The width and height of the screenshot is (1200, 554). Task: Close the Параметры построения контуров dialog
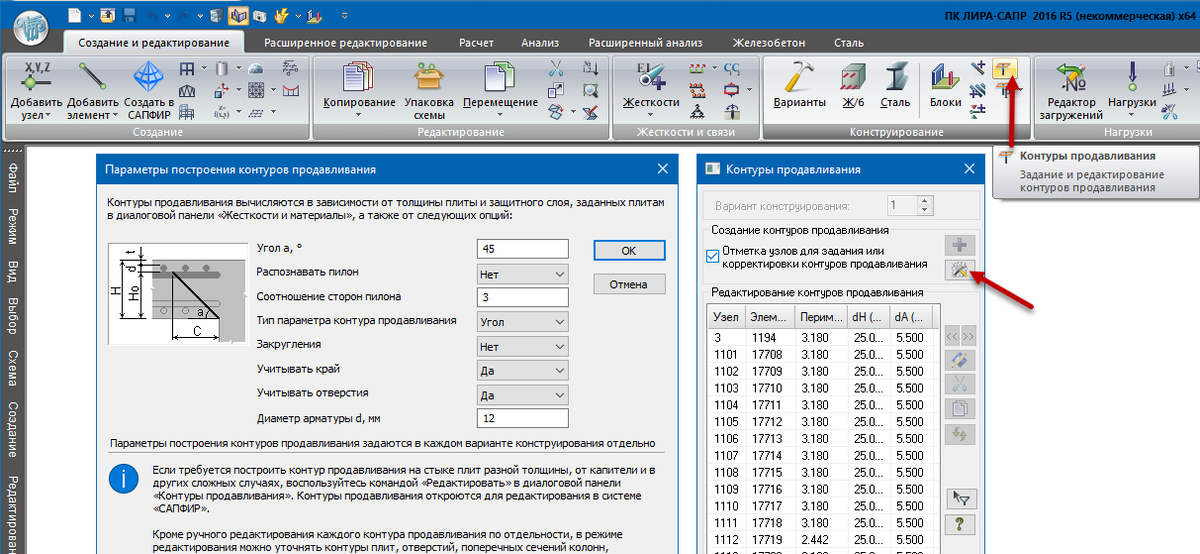point(663,169)
